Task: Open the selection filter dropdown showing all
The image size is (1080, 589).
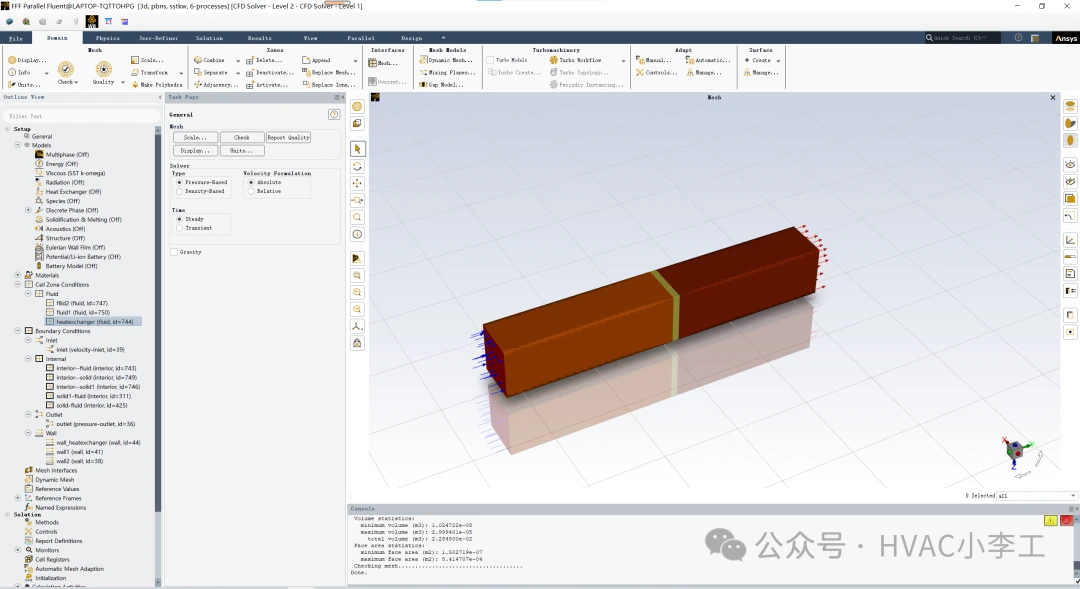Action: 1037,495
